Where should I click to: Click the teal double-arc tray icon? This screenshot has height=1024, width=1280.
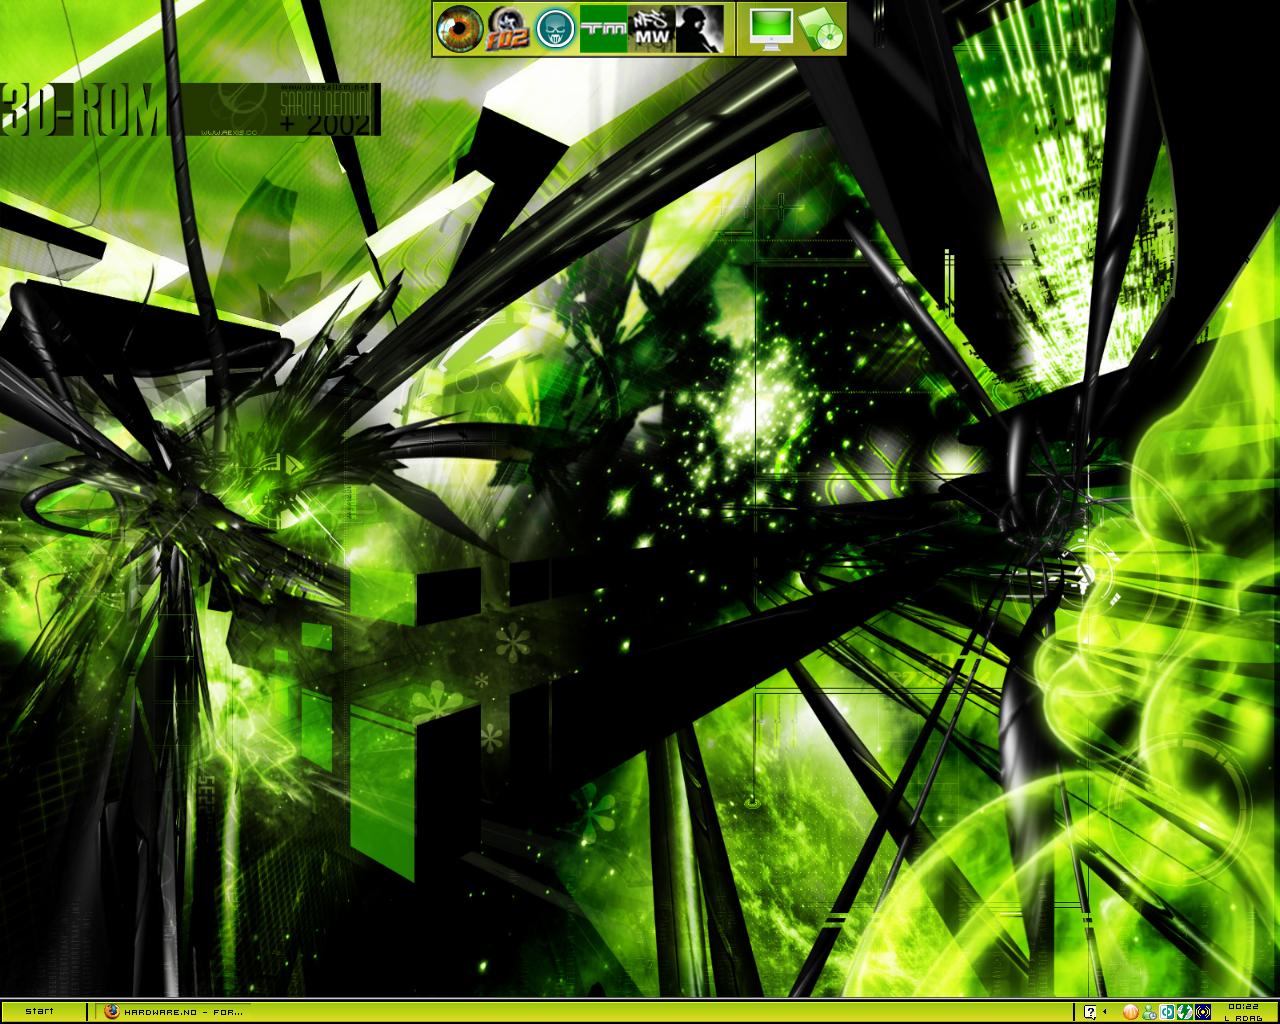click(x=1167, y=1012)
